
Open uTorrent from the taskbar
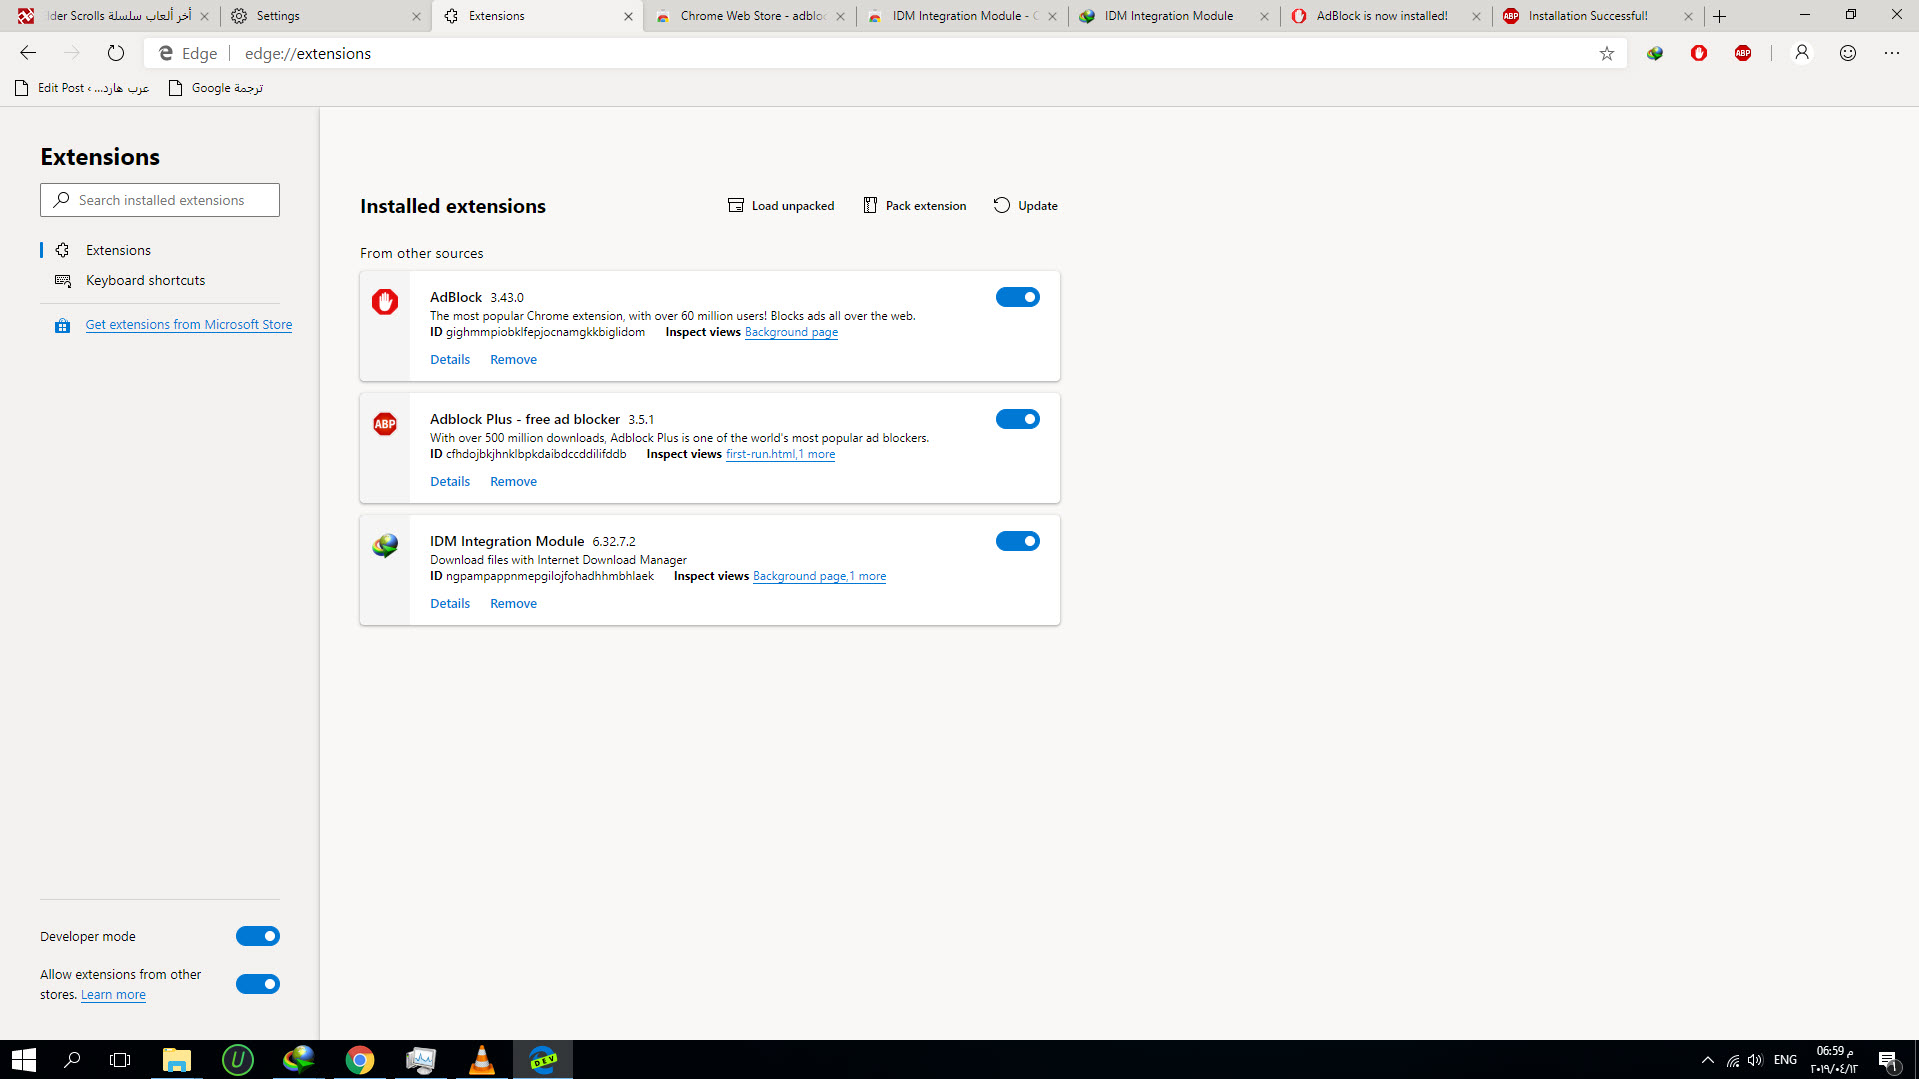click(x=238, y=1060)
